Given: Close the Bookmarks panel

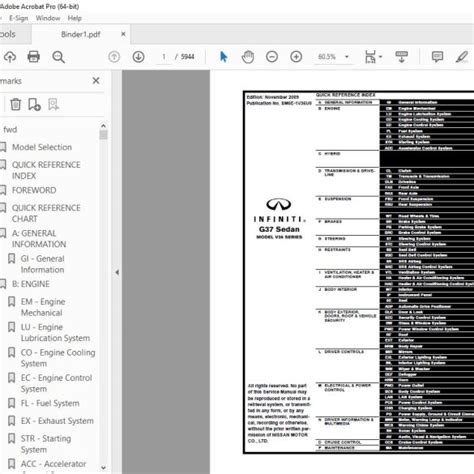Looking at the screenshot, I should (x=96, y=81).
